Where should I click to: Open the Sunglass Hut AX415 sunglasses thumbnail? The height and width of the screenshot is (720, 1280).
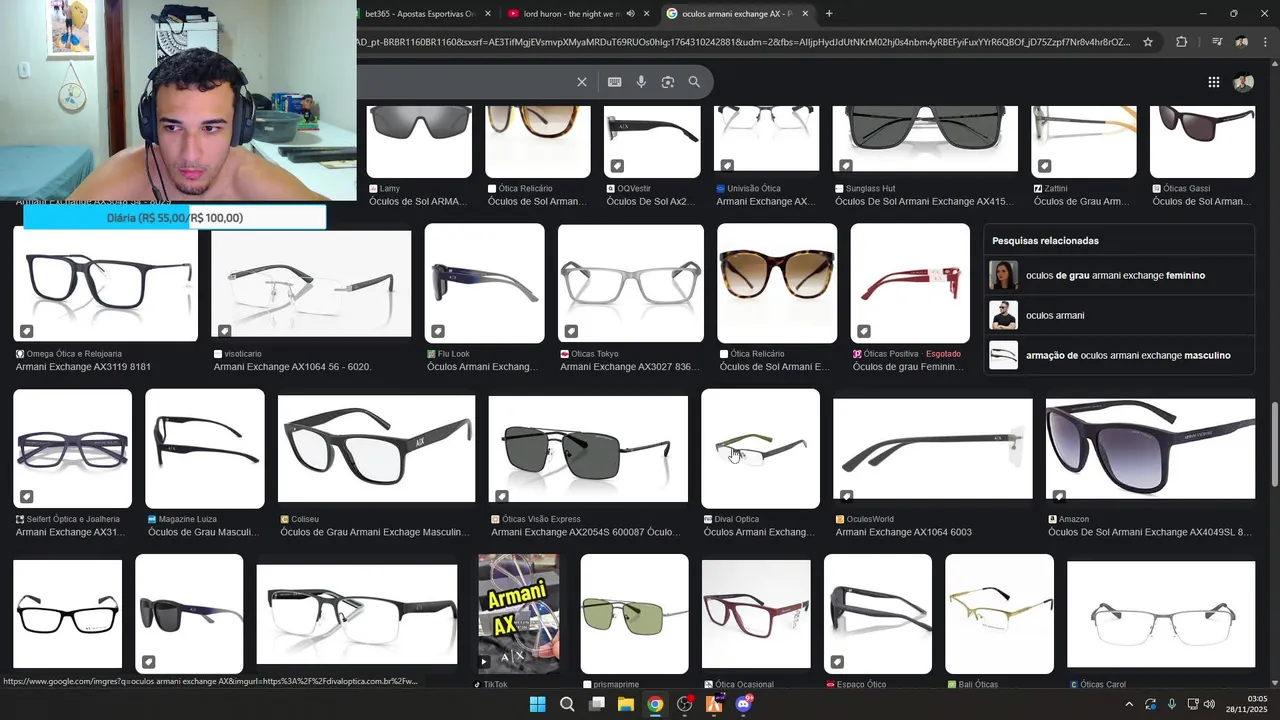click(x=925, y=139)
